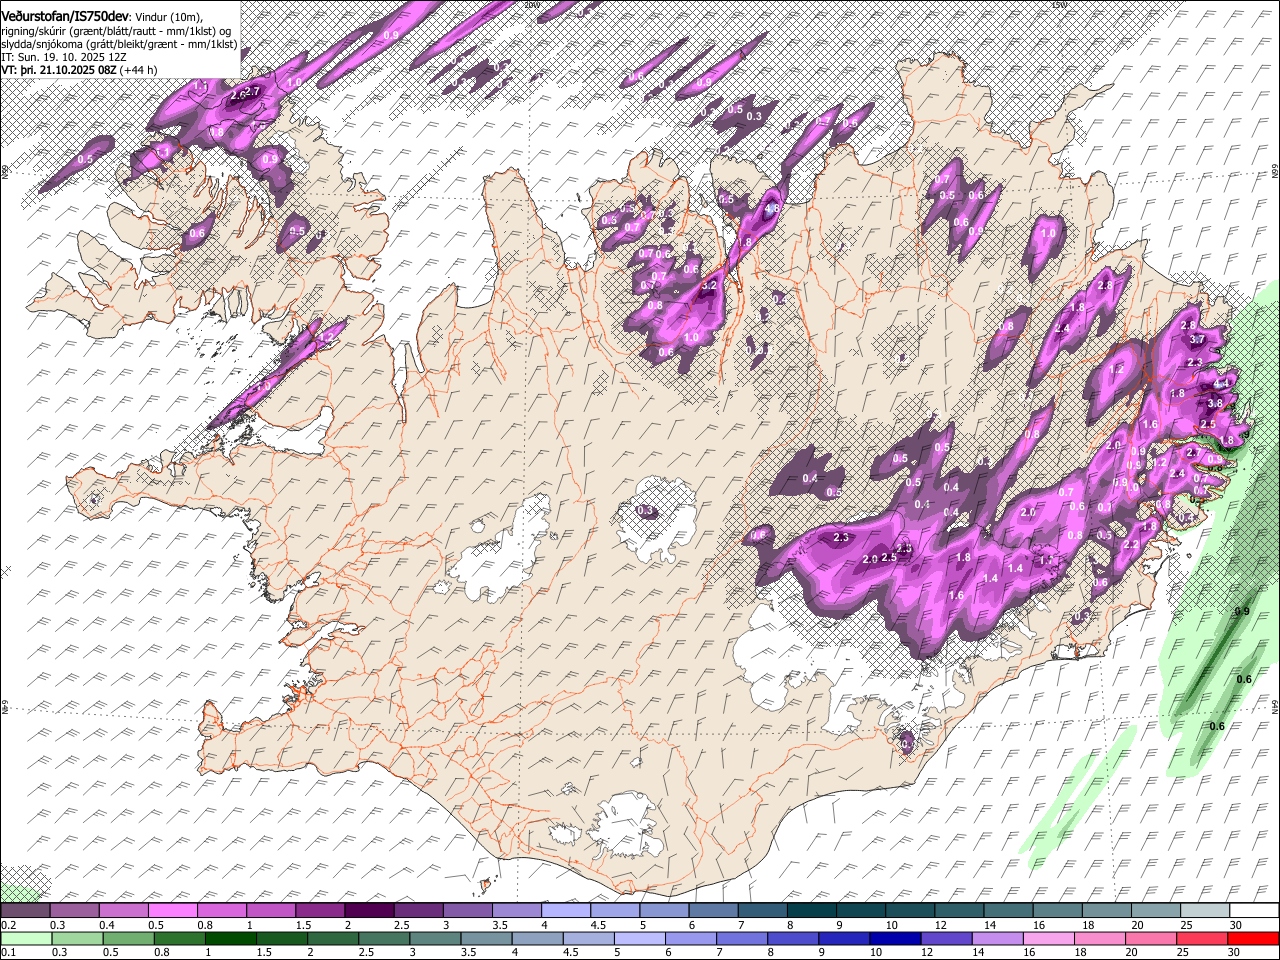Screen dimensions: 1280x960
Task: Choose the lower legend swatch between 20 and 25
Action: coord(1152,938)
